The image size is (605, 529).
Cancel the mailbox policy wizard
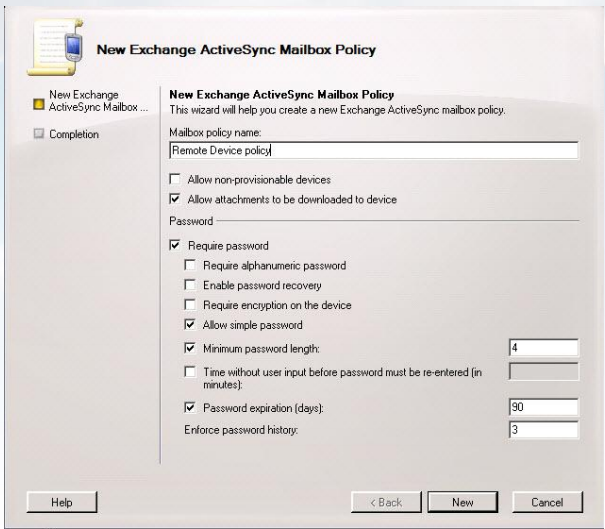[x=547, y=502]
